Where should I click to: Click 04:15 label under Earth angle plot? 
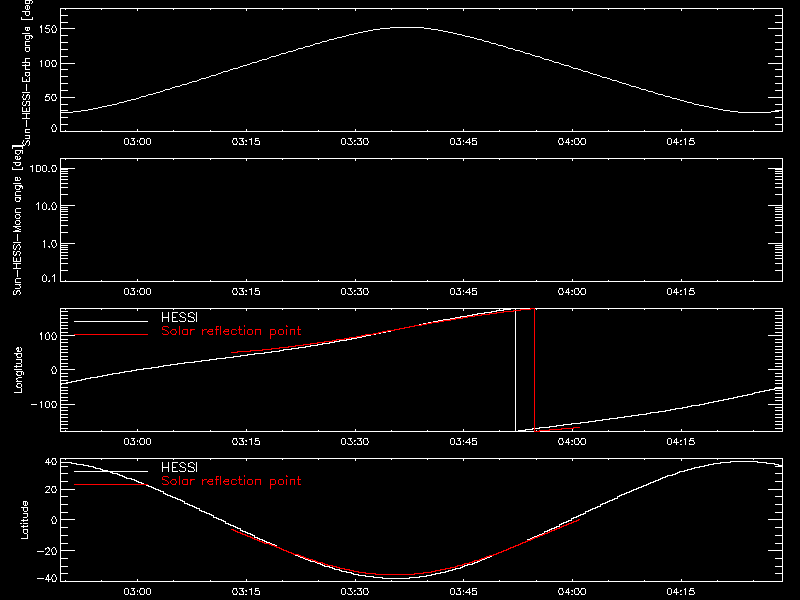click(681, 142)
